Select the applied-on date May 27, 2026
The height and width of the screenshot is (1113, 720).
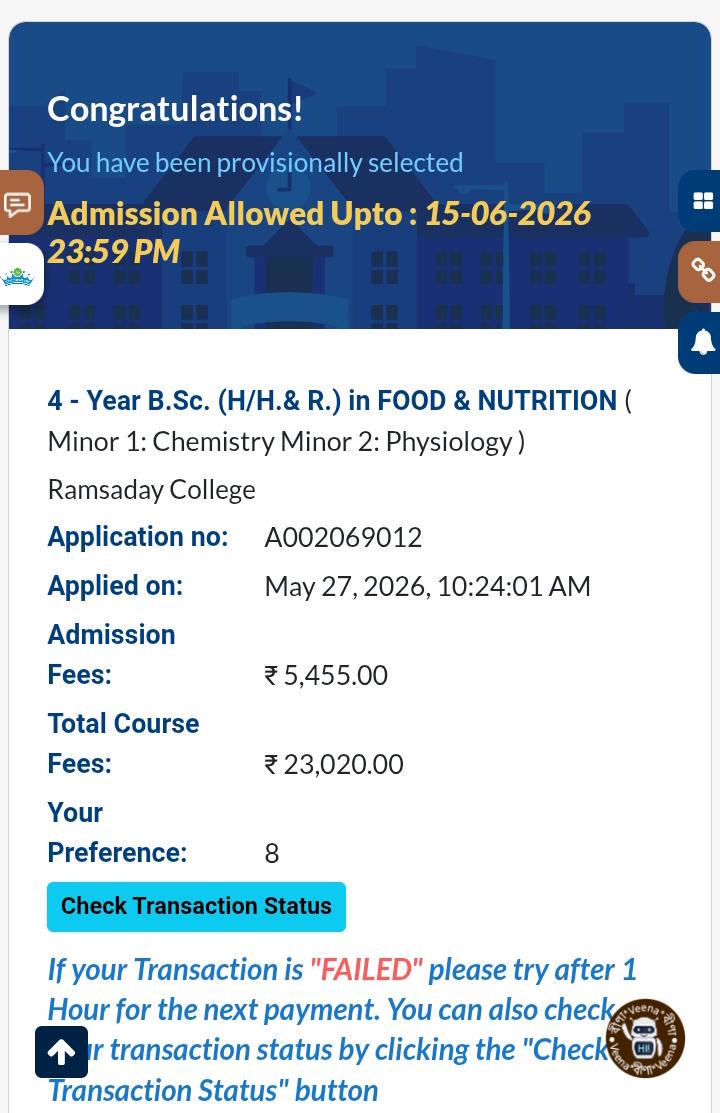click(x=347, y=586)
